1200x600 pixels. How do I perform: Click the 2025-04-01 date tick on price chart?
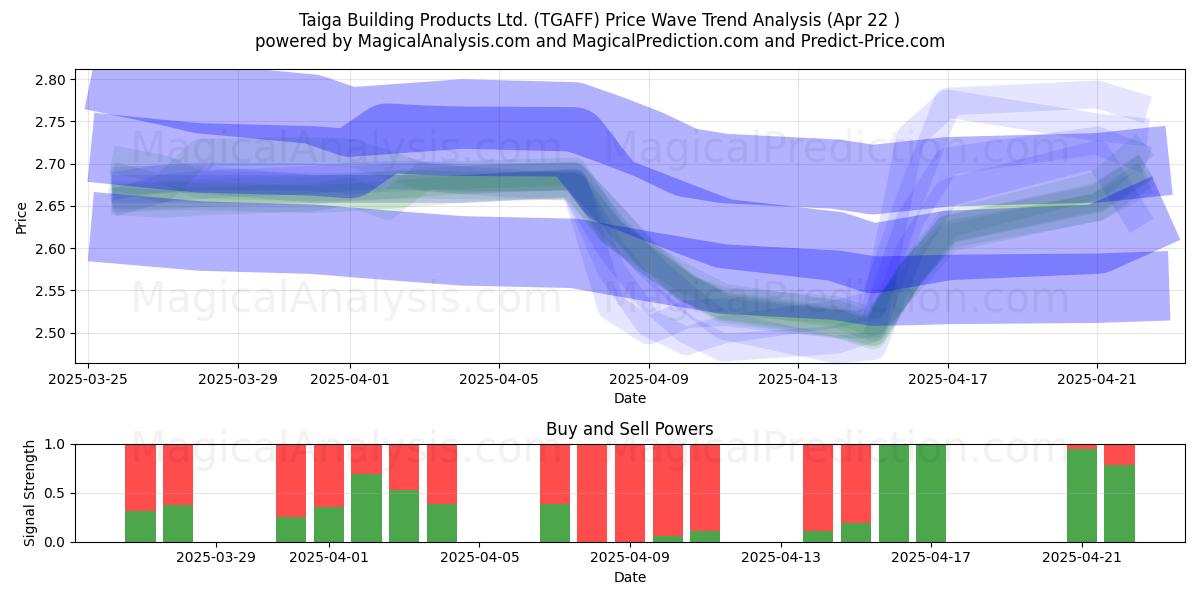click(x=350, y=379)
